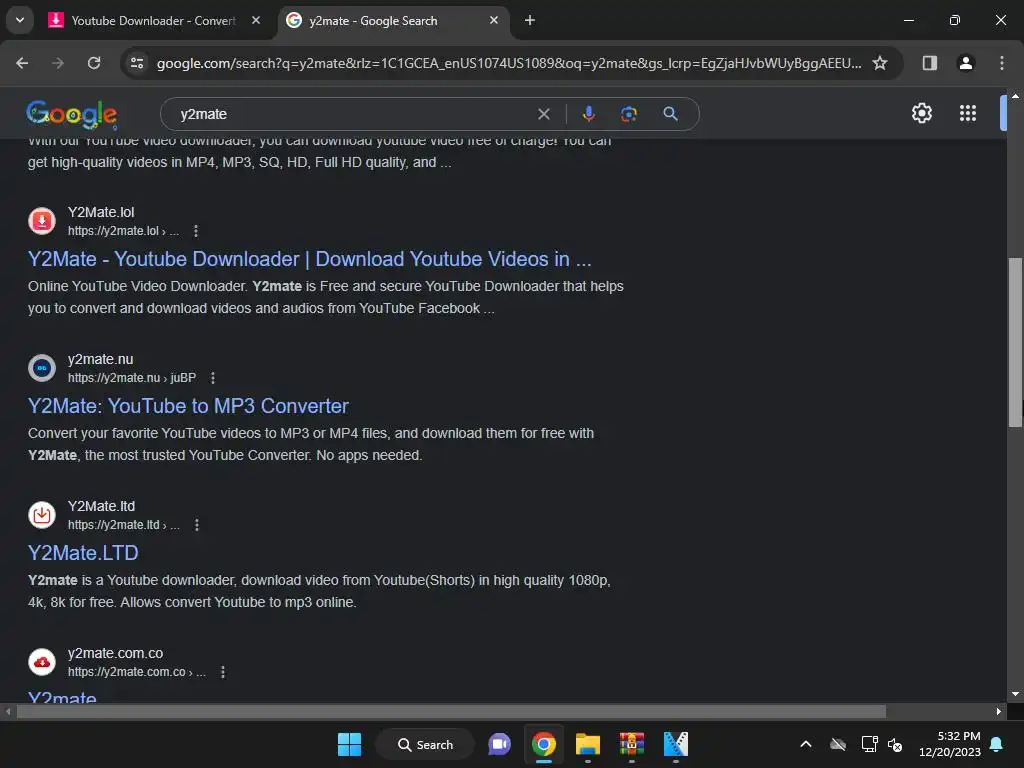
Task: Go forward to the next page
Action: (58, 63)
